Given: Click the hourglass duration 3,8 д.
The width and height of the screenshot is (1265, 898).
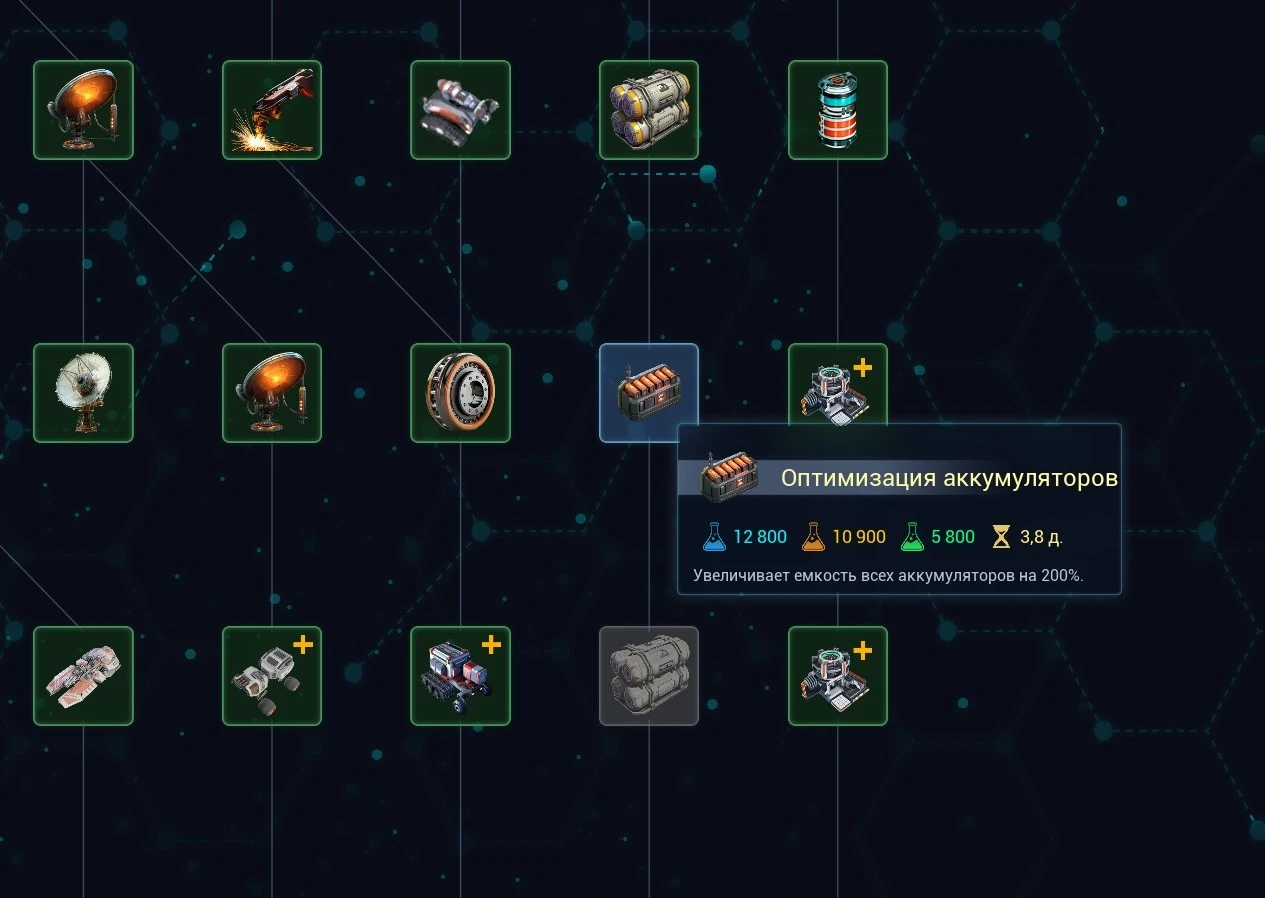Looking at the screenshot, I should (1027, 537).
